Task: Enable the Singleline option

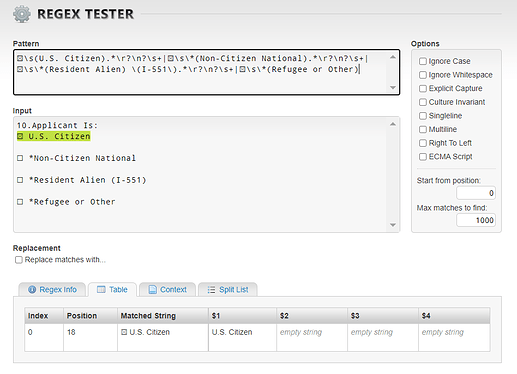Action: pyautogui.click(x=423, y=116)
